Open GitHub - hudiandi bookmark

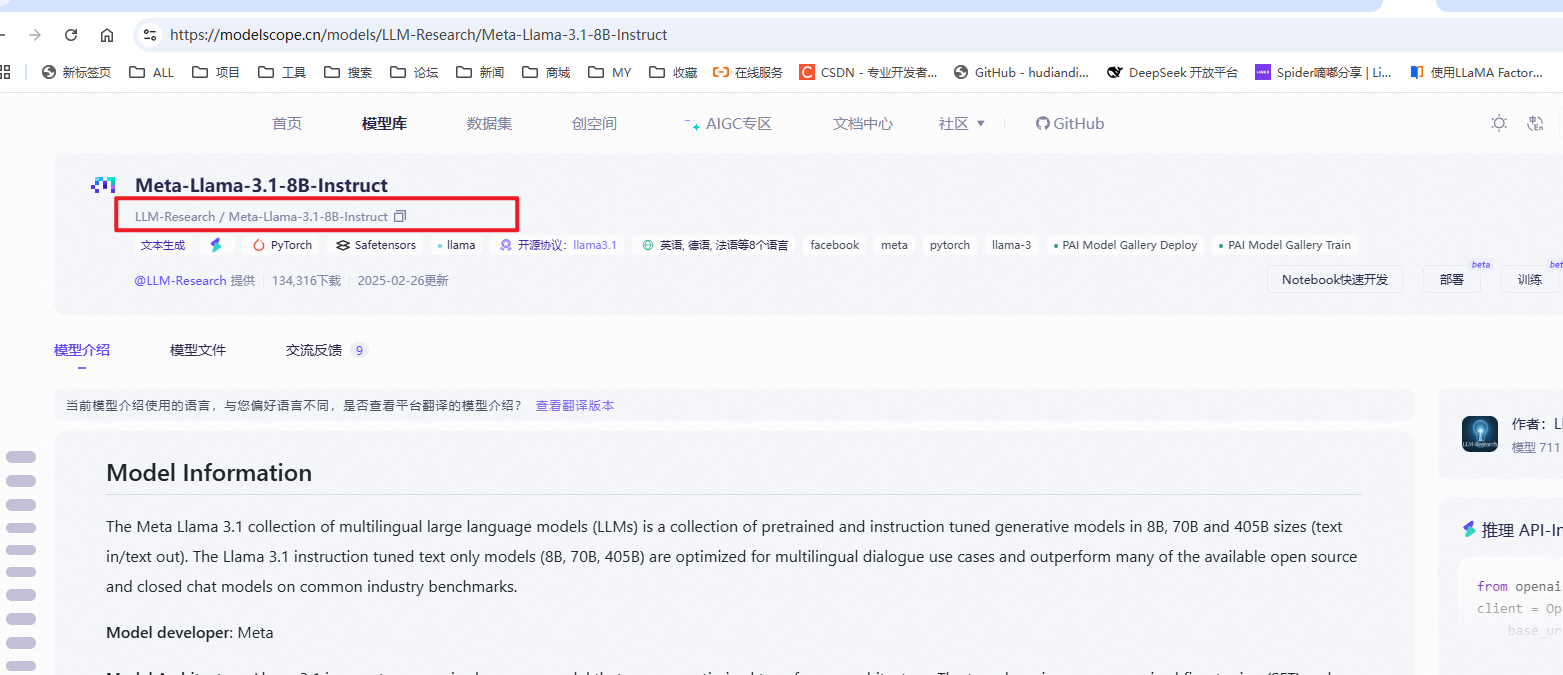tap(1023, 72)
